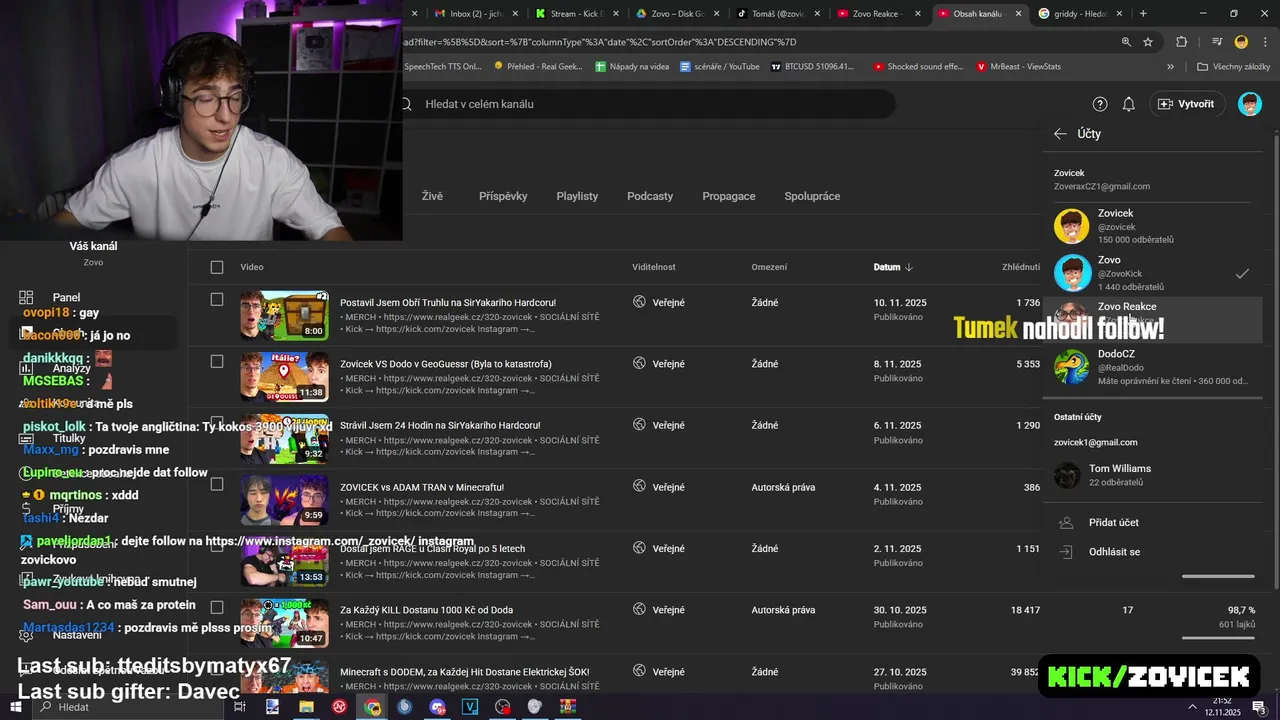Open visibility icon for RAGE Clash Royal video
The width and height of the screenshot is (1280, 720).
[x=640, y=548]
